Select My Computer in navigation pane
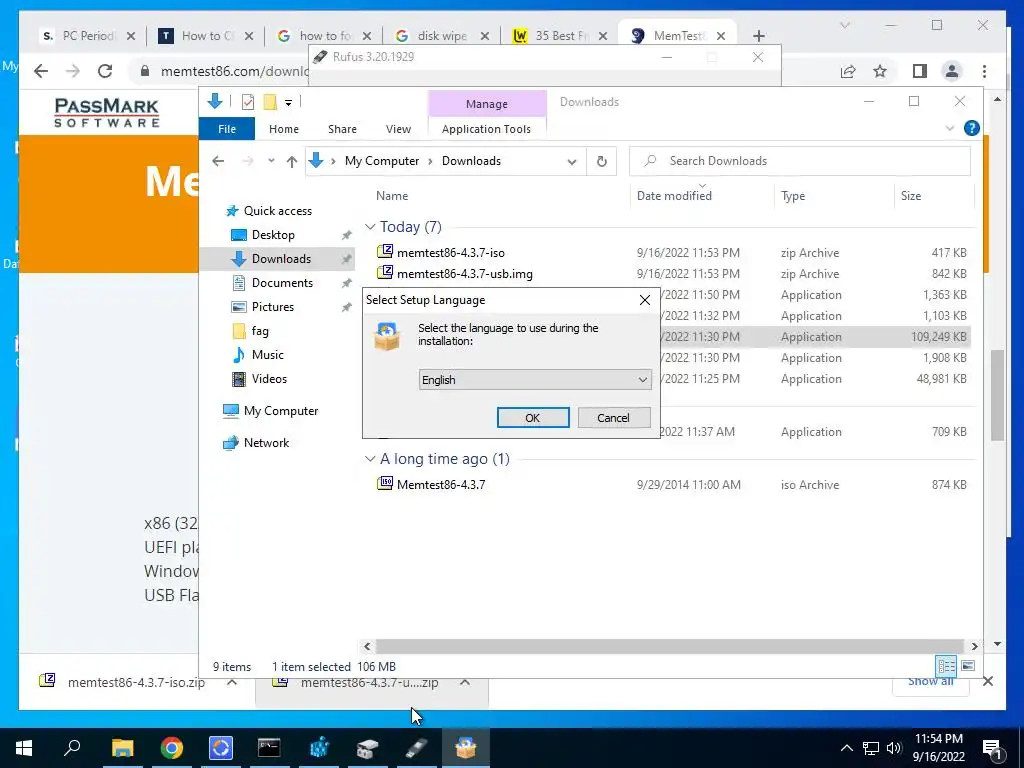The width and height of the screenshot is (1024, 768). [x=281, y=411]
